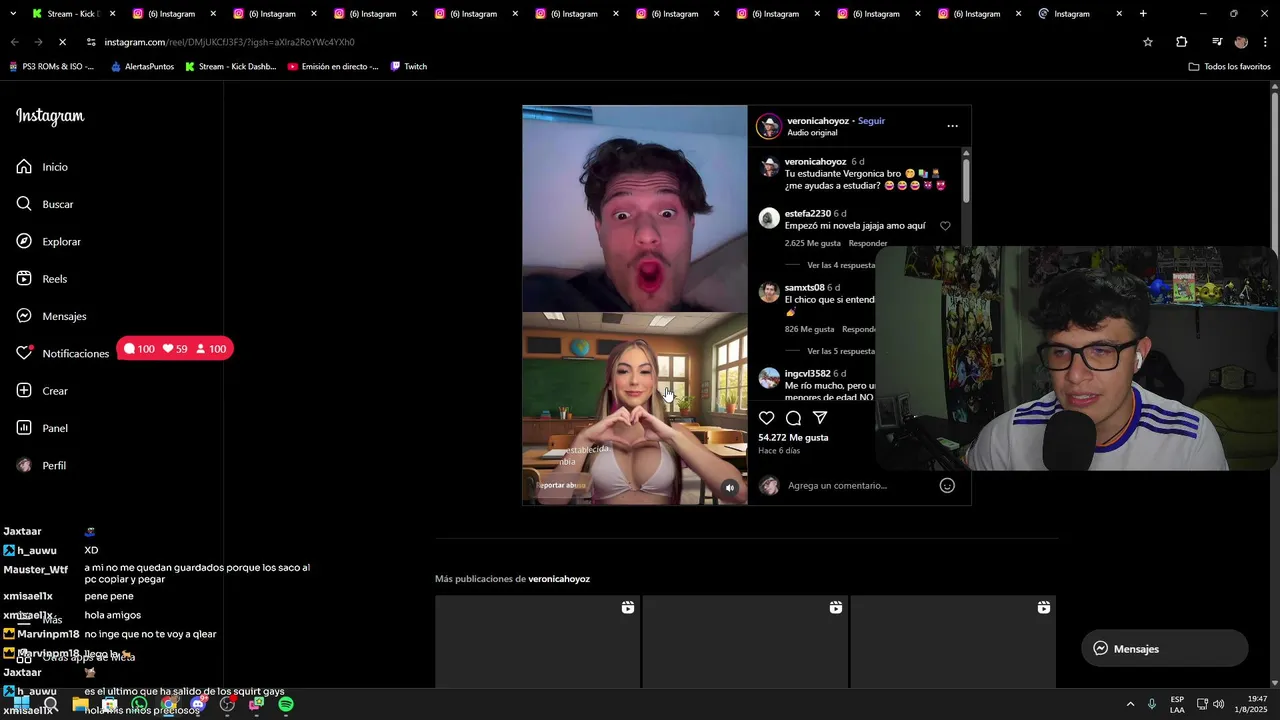This screenshot has width=1280, height=720.
Task: Follow veronicahoyoz with Seguir
Action: [x=871, y=121]
